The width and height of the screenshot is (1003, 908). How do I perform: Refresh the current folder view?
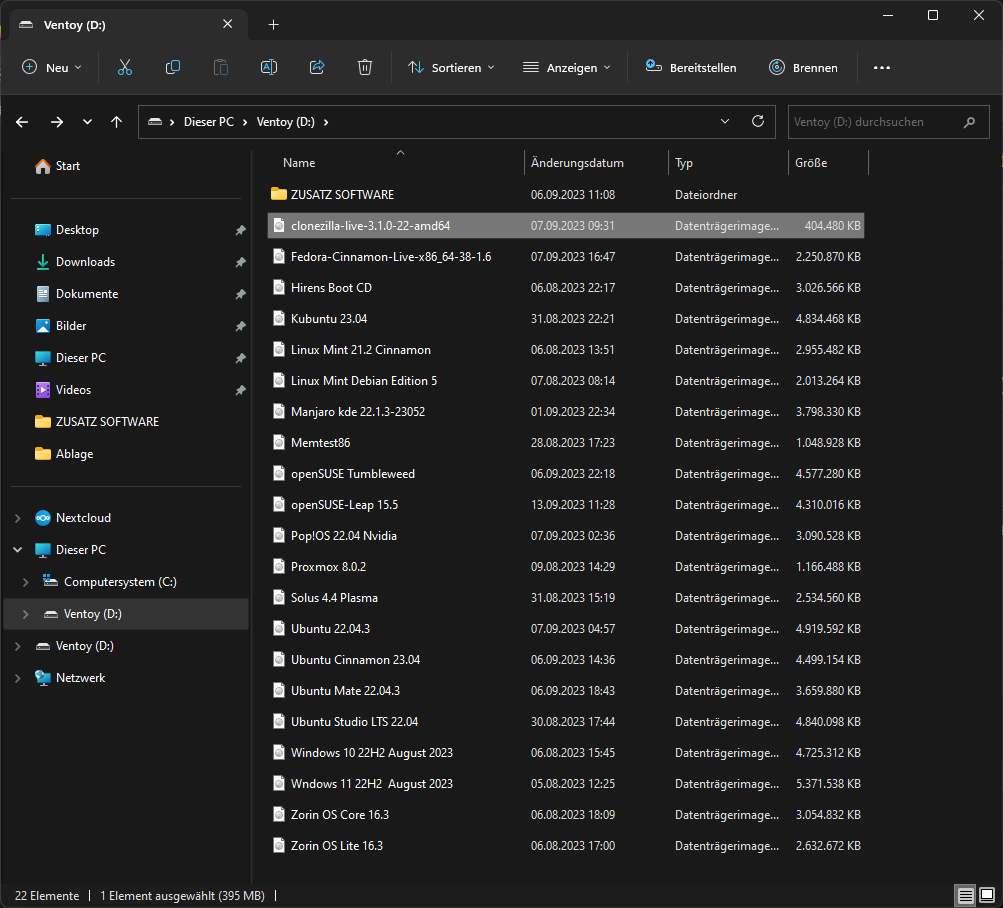tap(758, 121)
